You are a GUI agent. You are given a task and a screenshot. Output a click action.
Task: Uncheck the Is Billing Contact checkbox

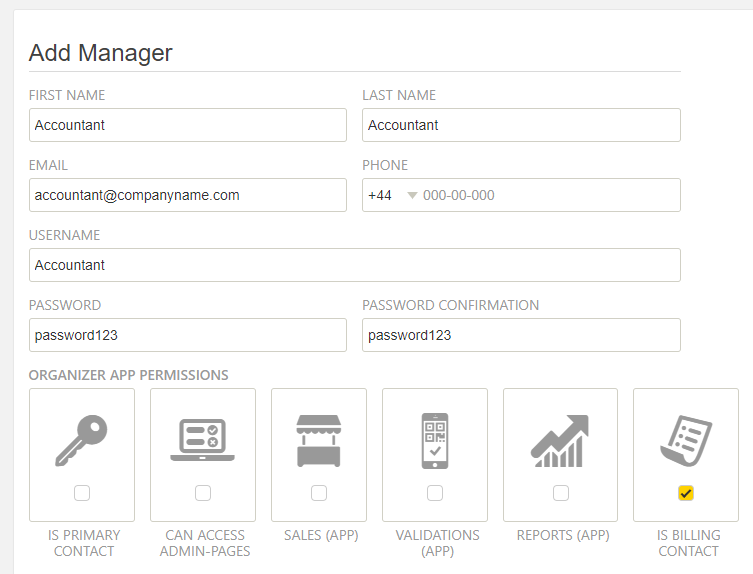[686, 493]
